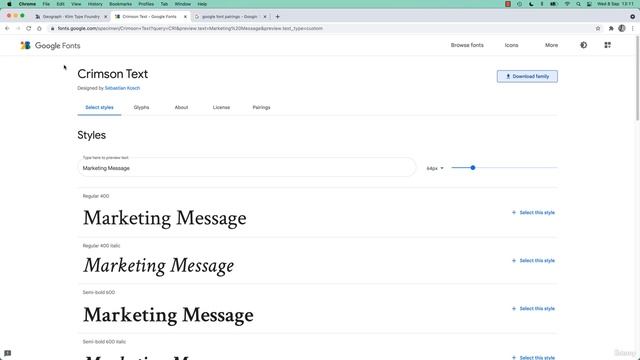Open a new browser tab
640x360 pixels.
pyautogui.click(x=278, y=17)
